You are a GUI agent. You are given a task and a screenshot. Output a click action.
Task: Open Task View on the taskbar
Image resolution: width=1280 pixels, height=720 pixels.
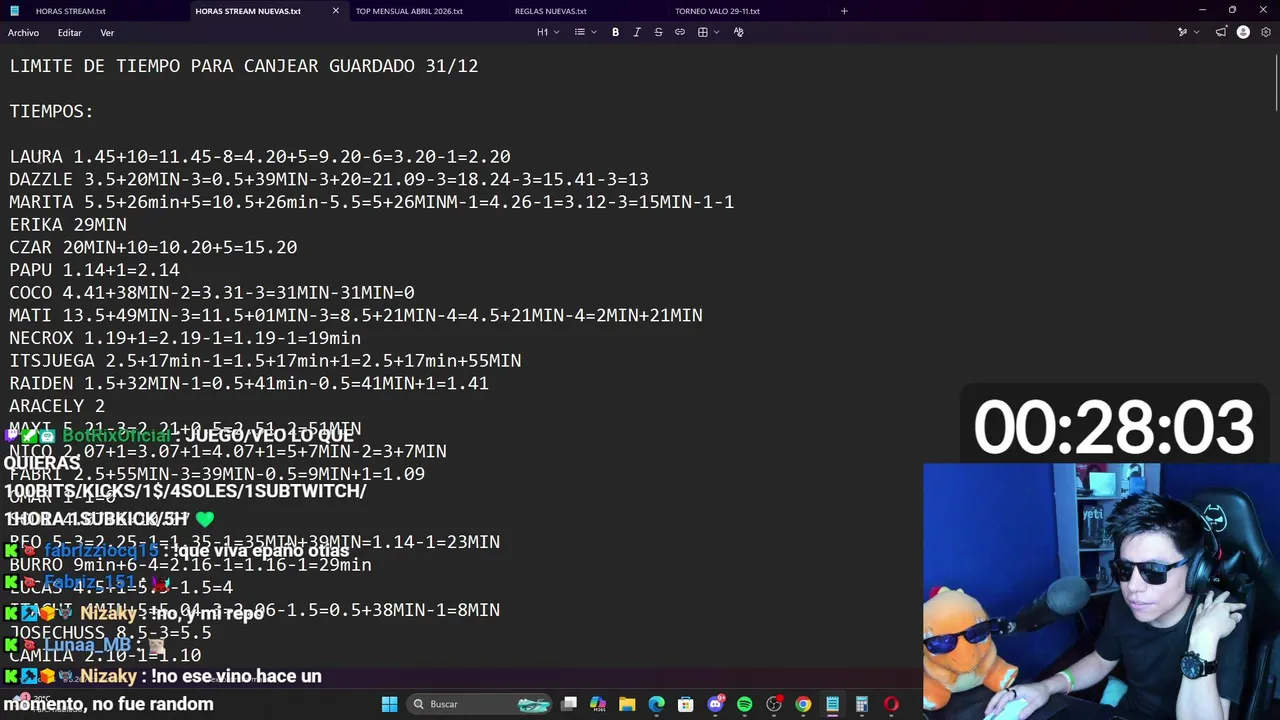(569, 704)
